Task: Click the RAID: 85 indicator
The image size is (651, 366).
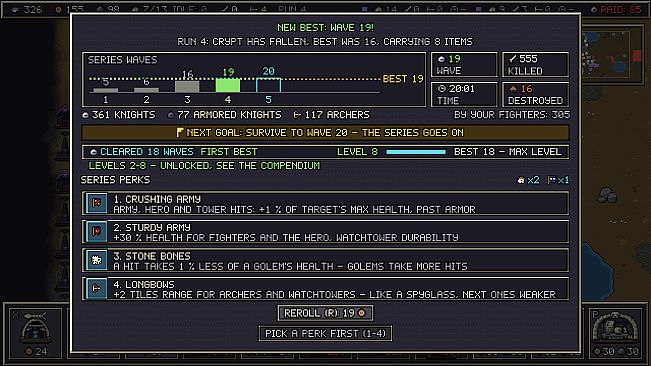Action: pyautogui.click(x=617, y=9)
